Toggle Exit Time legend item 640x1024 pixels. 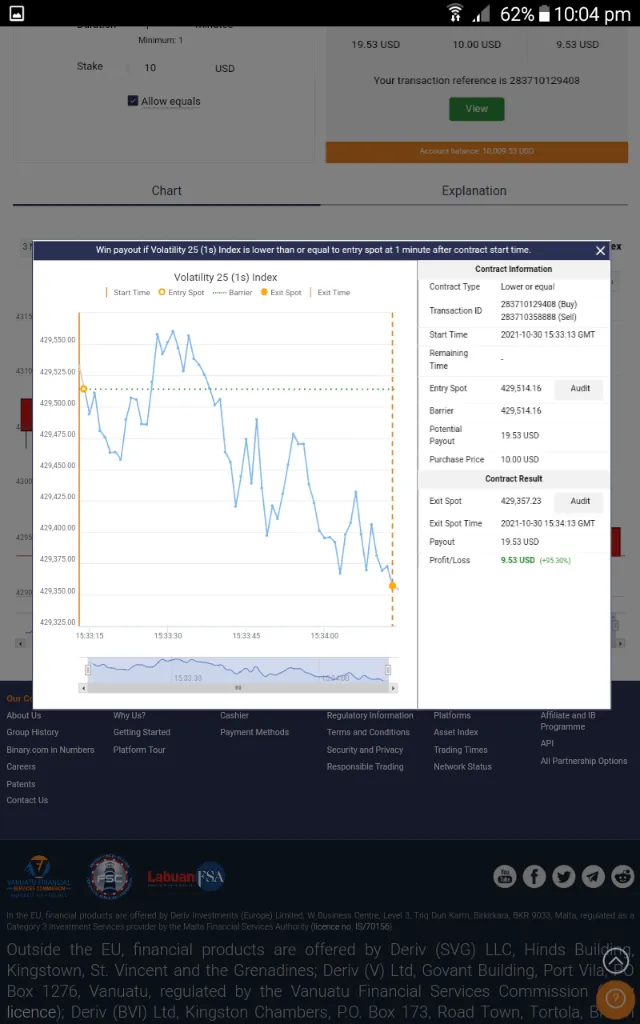[330, 293]
